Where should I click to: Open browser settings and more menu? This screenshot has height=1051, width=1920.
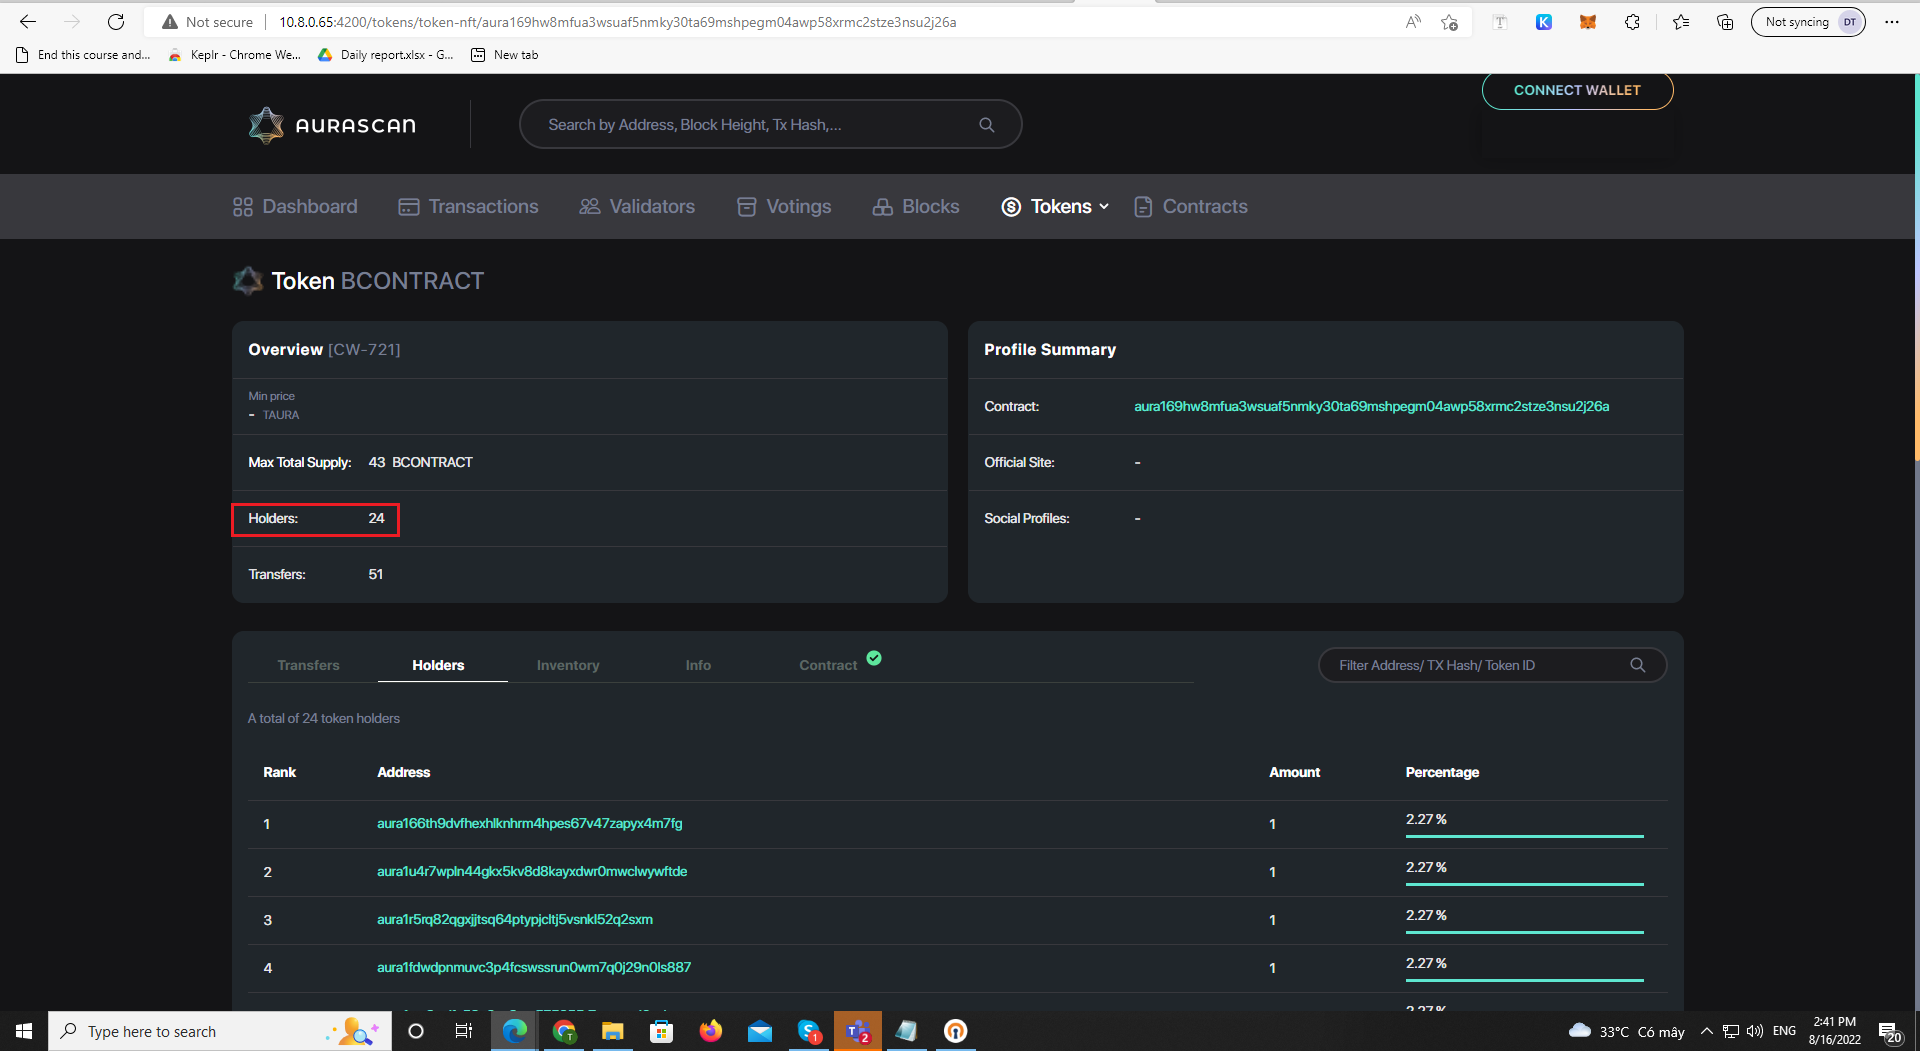point(1892,22)
